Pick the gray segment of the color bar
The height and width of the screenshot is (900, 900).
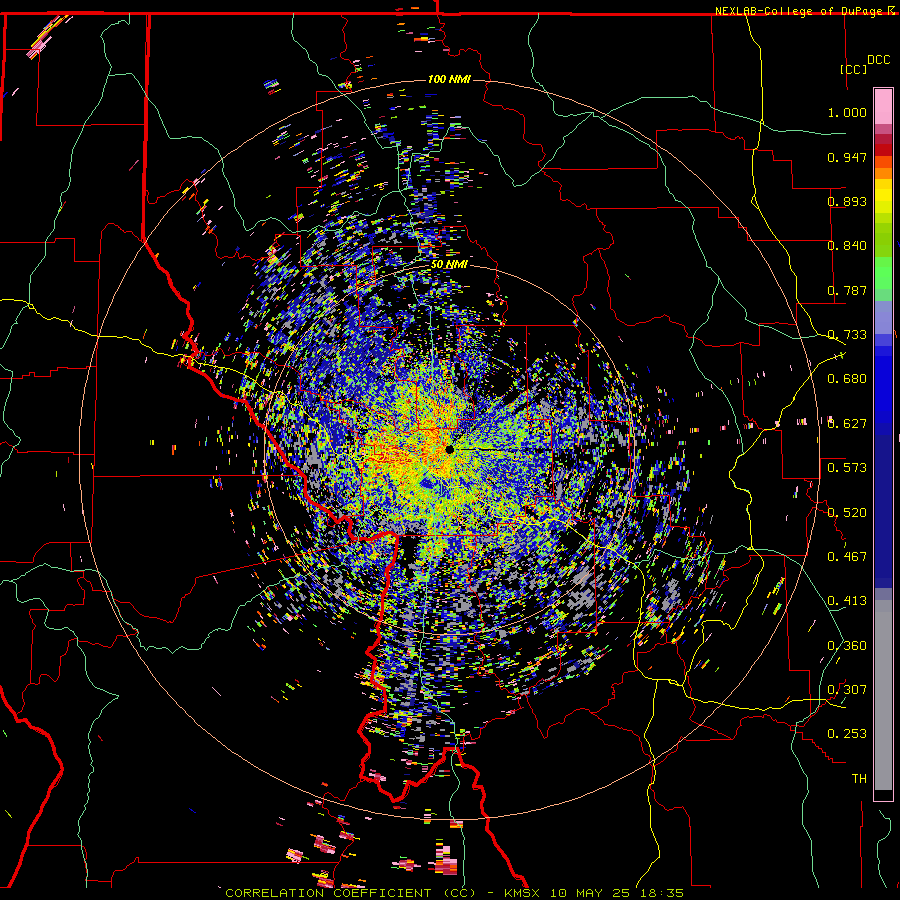[x=883, y=695]
